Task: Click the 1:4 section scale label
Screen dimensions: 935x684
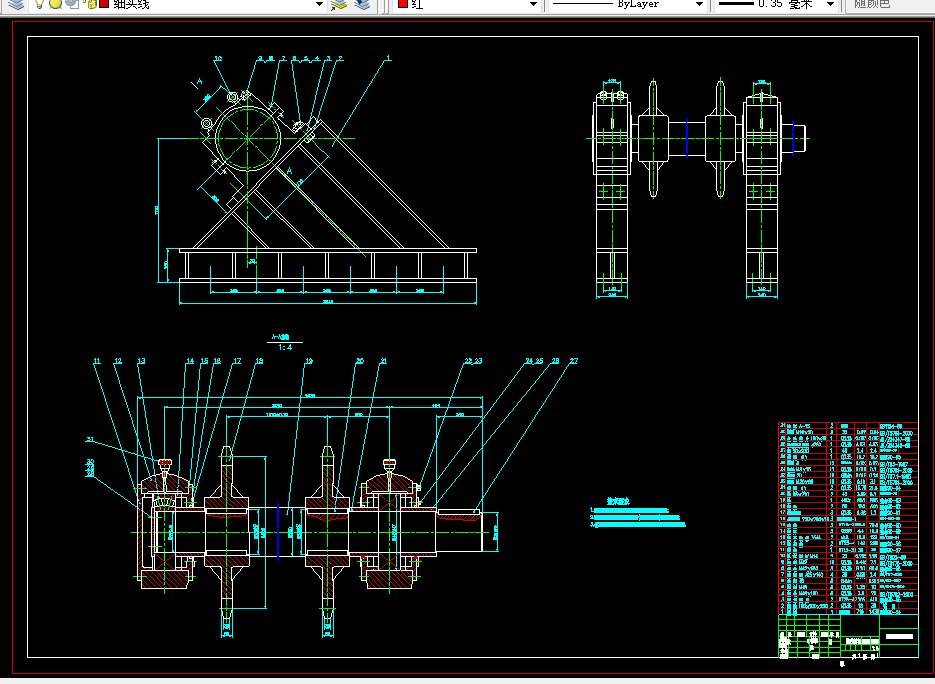Action: [285, 347]
